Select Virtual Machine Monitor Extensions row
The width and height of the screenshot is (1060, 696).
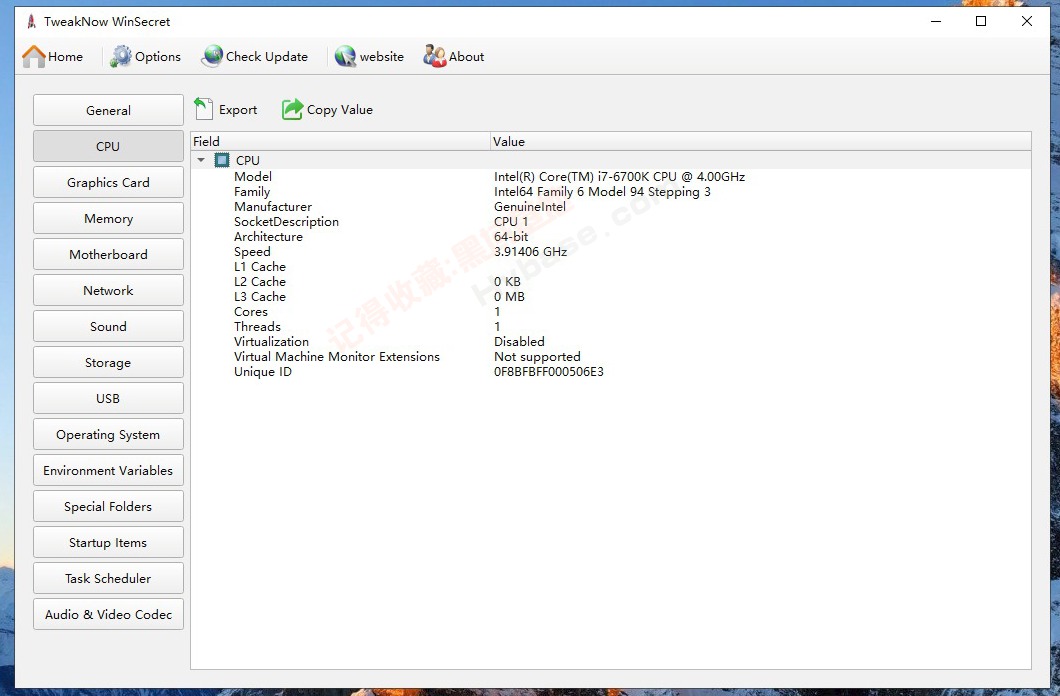[x=611, y=357]
